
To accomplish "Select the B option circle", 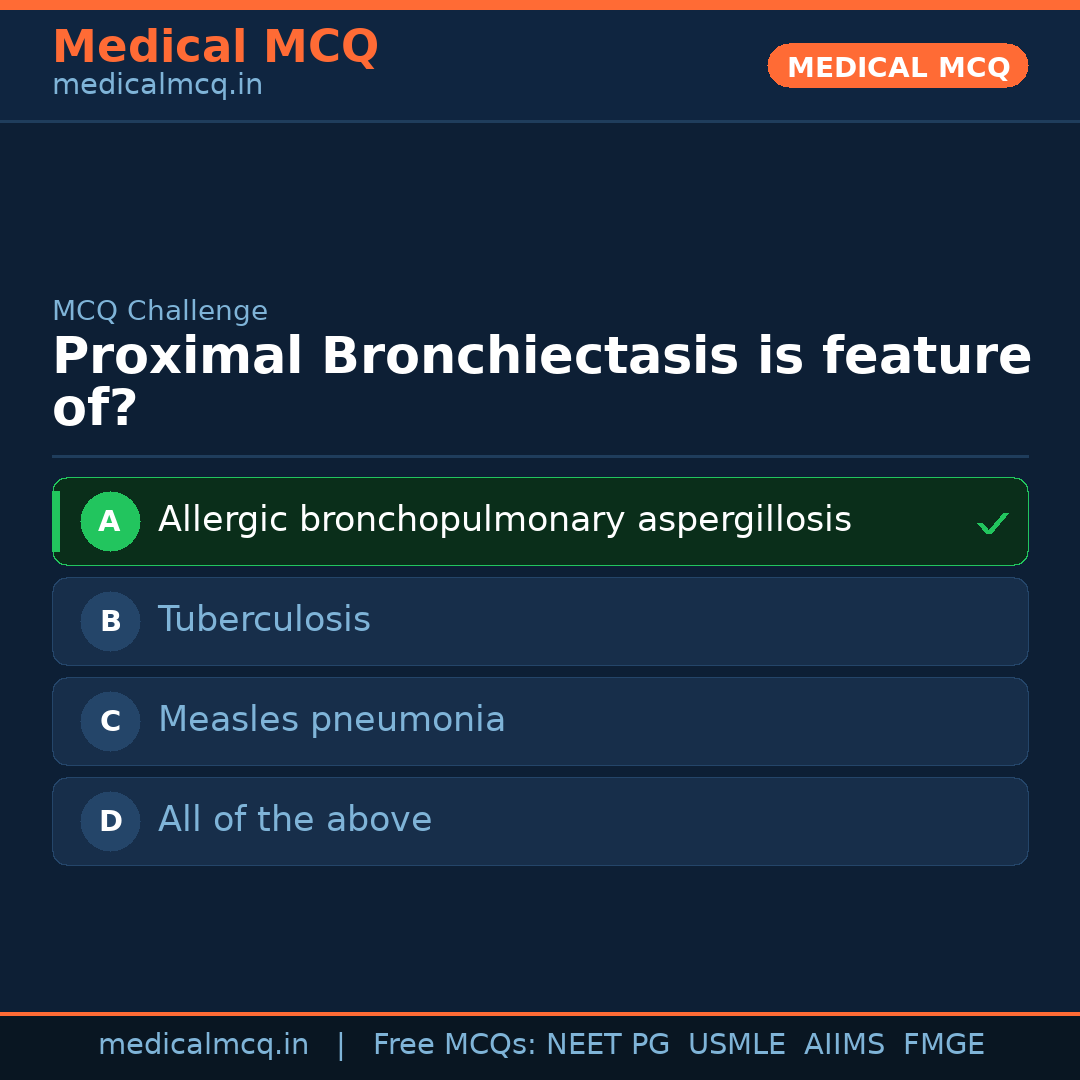I will (x=110, y=621).
